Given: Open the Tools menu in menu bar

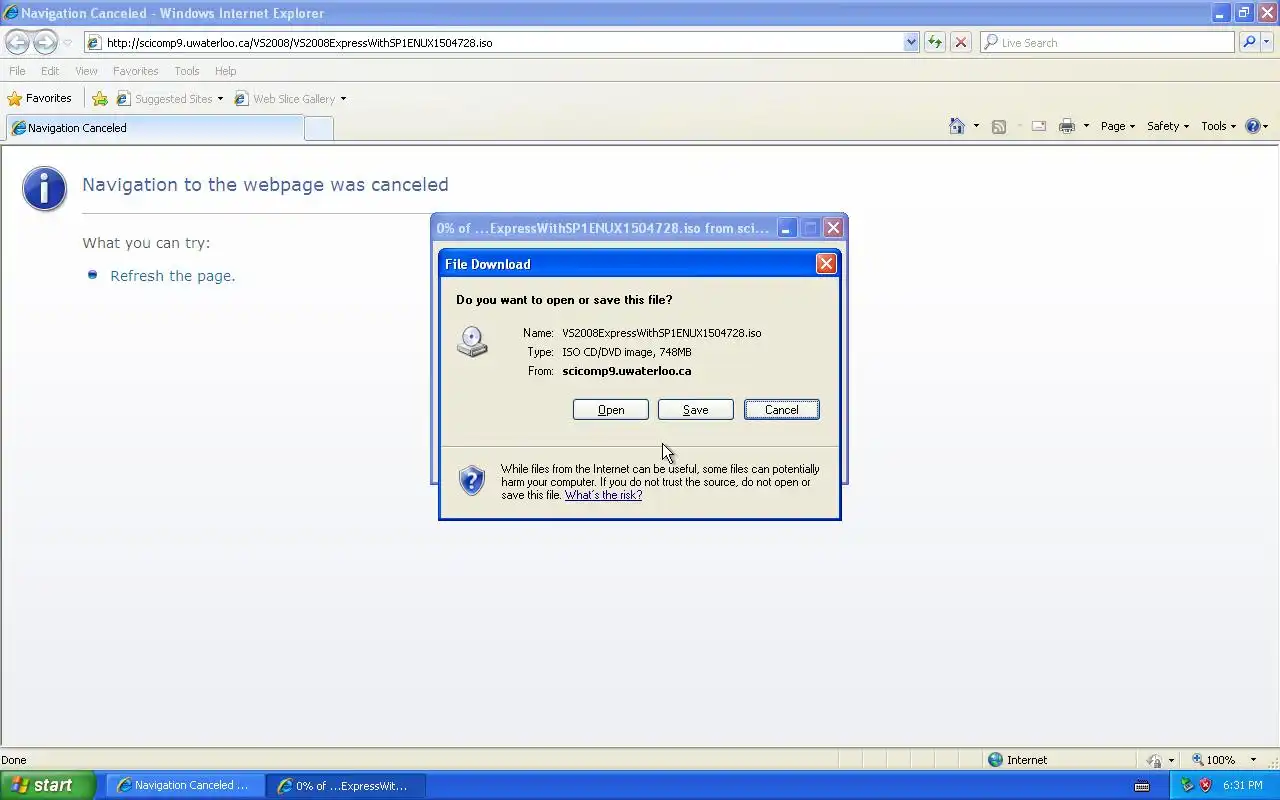Looking at the screenshot, I should 187,71.
